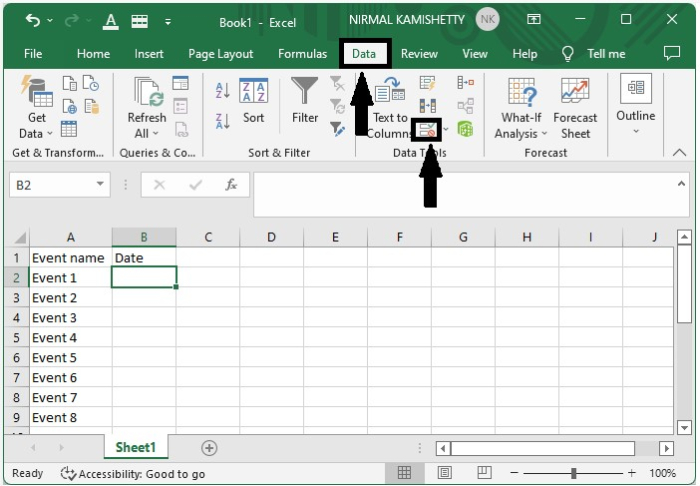The width and height of the screenshot is (700, 486).
Task: Open the Help tab
Action: point(525,54)
